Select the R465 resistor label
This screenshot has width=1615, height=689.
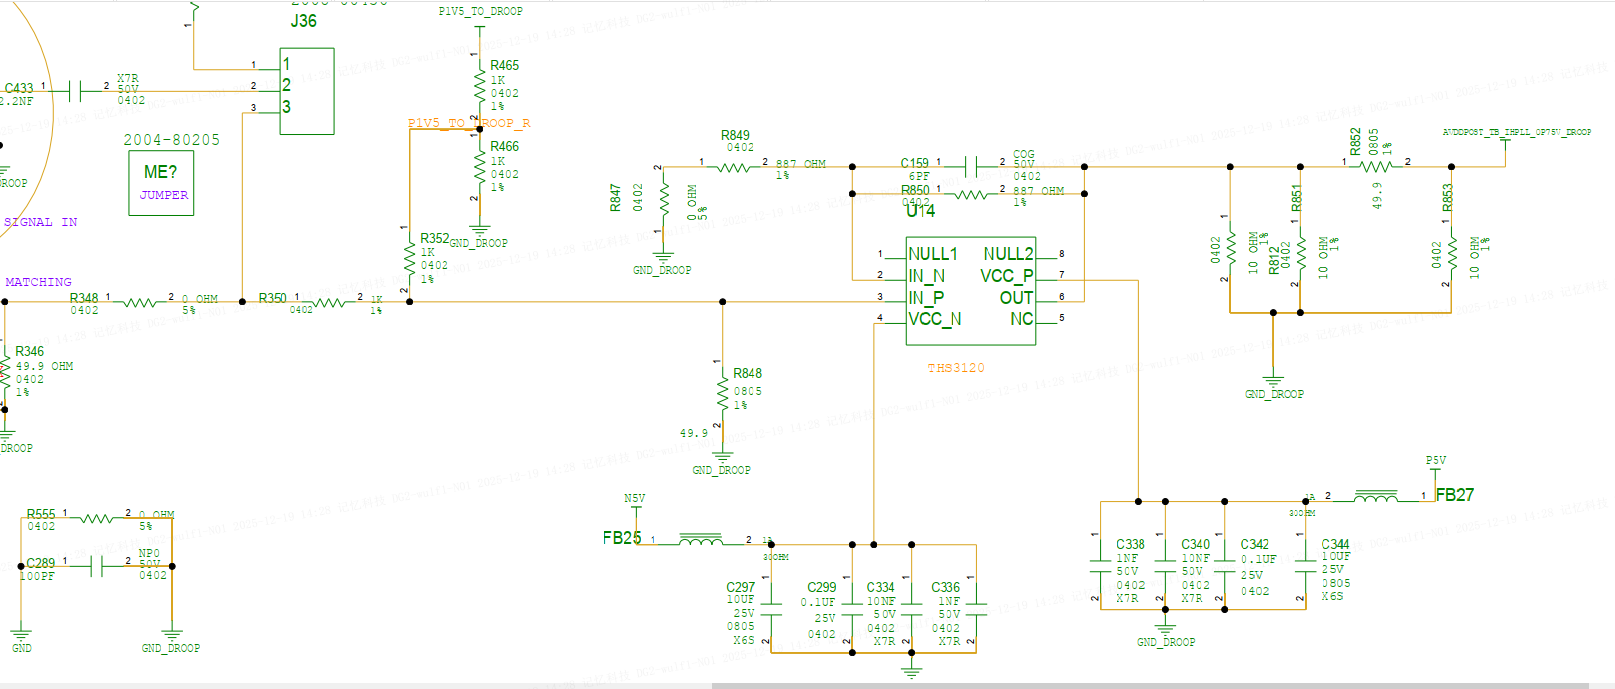(504, 65)
